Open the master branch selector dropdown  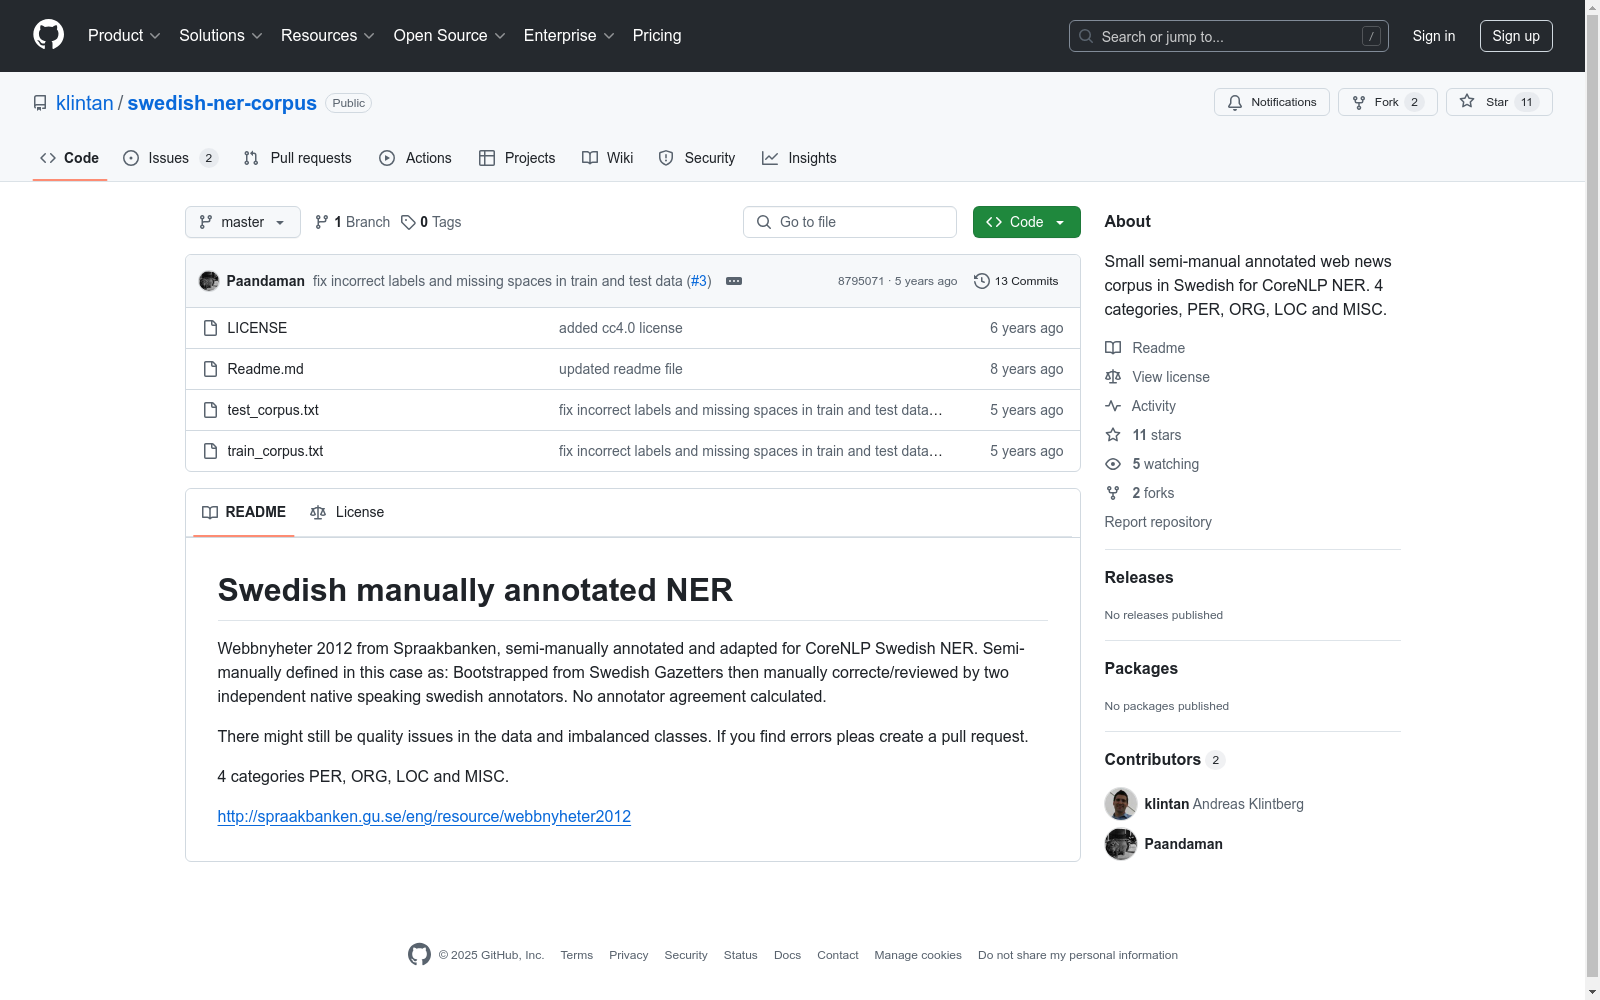point(243,222)
